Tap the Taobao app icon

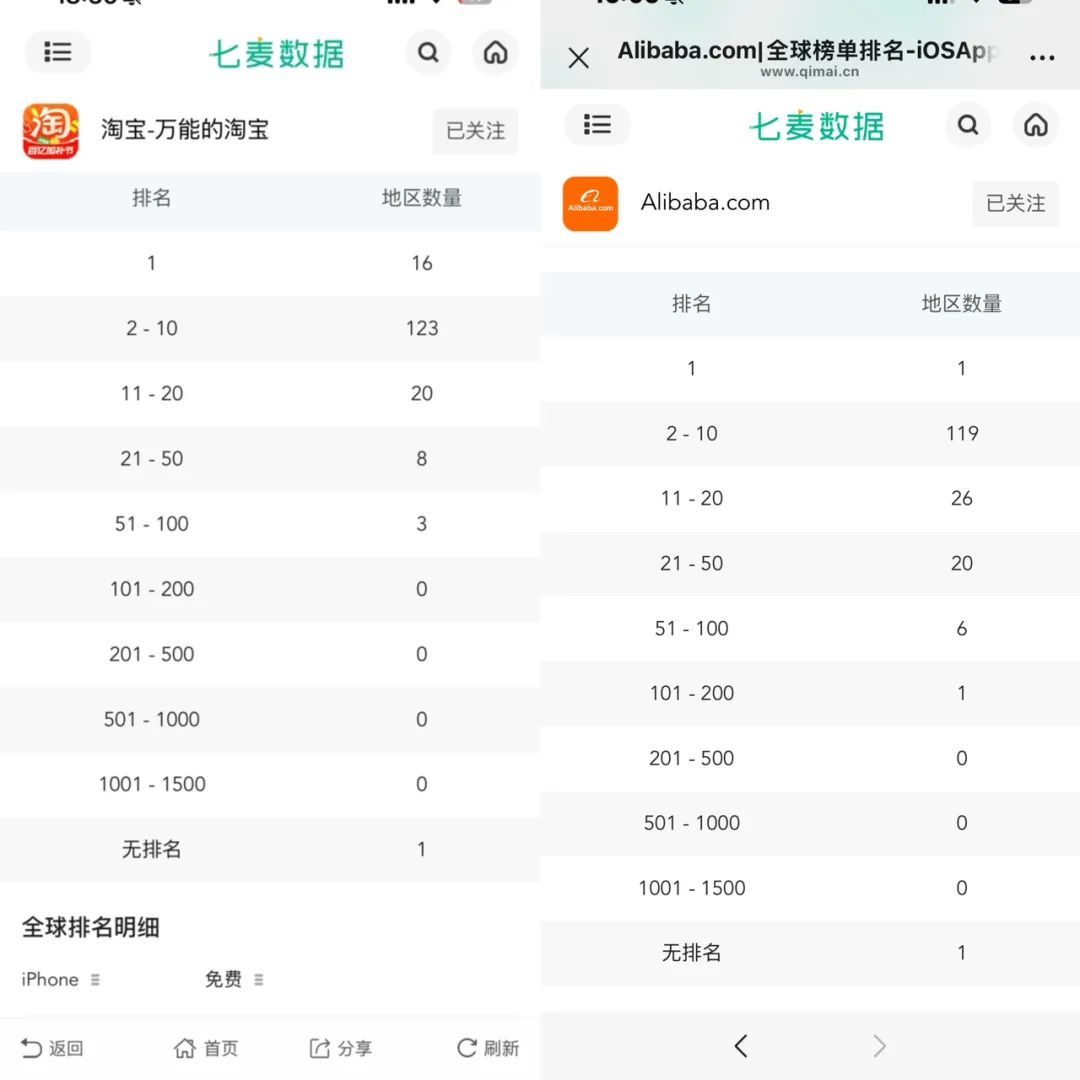pos(53,131)
